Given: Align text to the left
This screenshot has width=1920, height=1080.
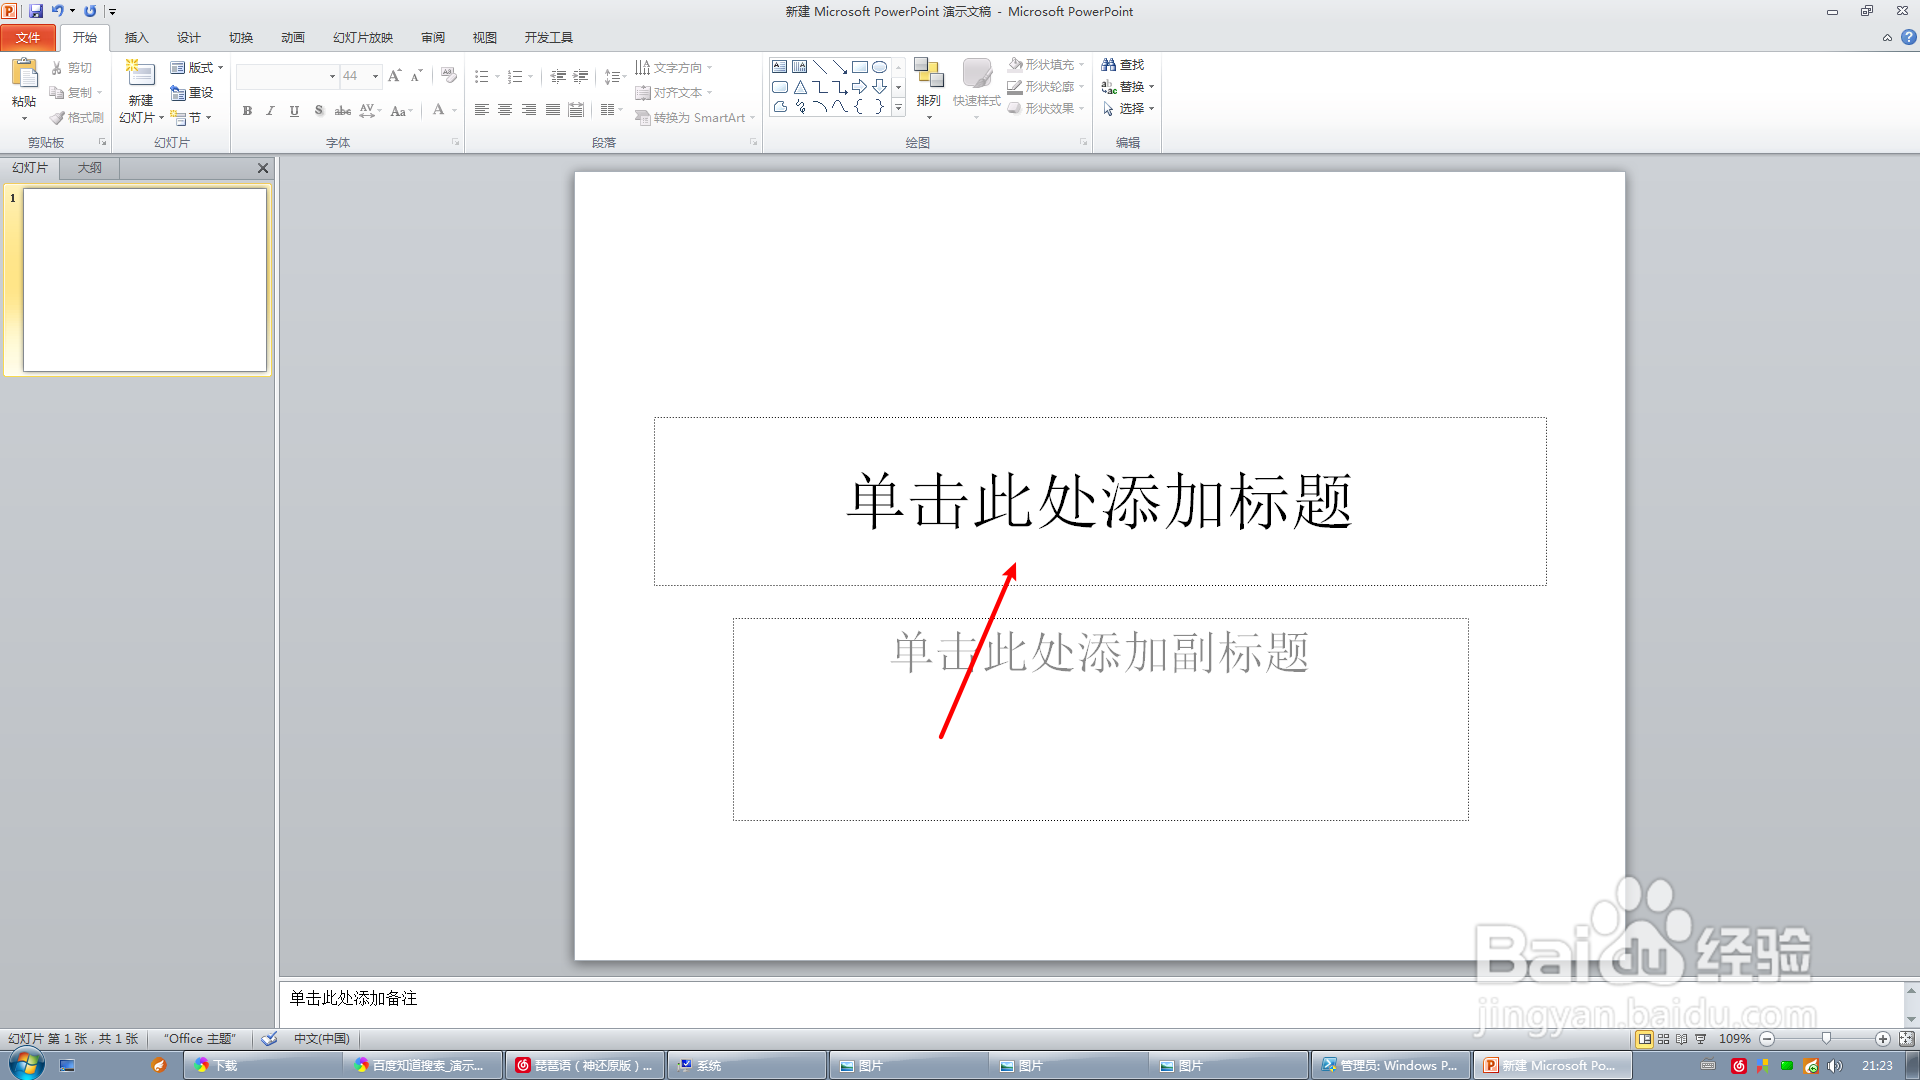Looking at the screenshot, I should click(x=482, y=110).
